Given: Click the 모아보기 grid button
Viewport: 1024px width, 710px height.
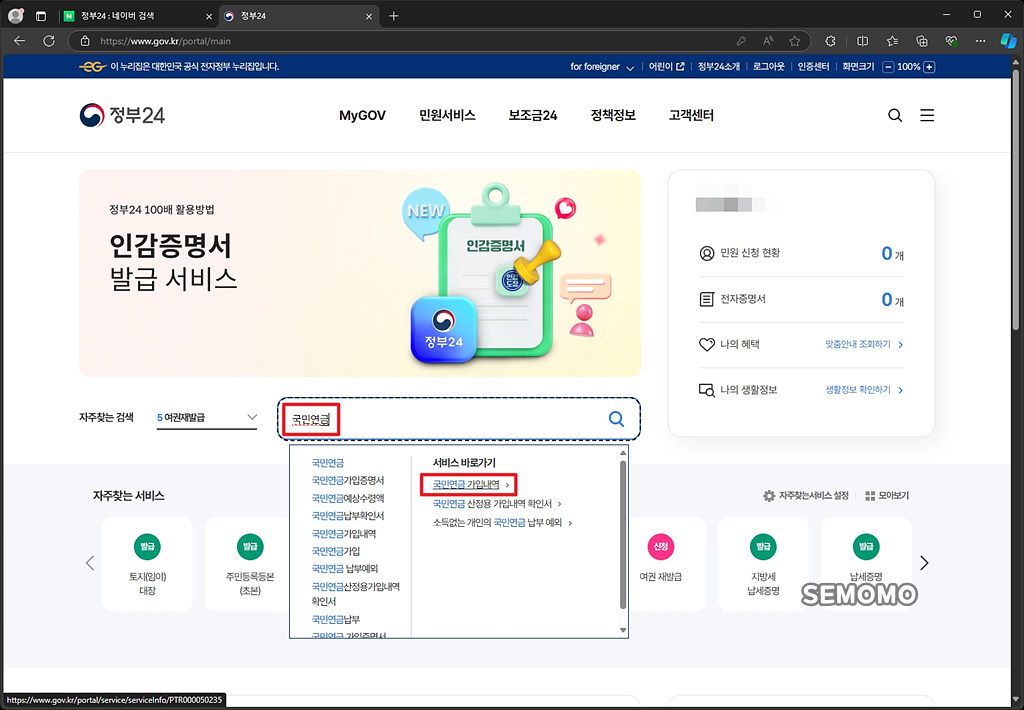Looking at the screenshot, I should pyautogui.click(x=887, y=496).
